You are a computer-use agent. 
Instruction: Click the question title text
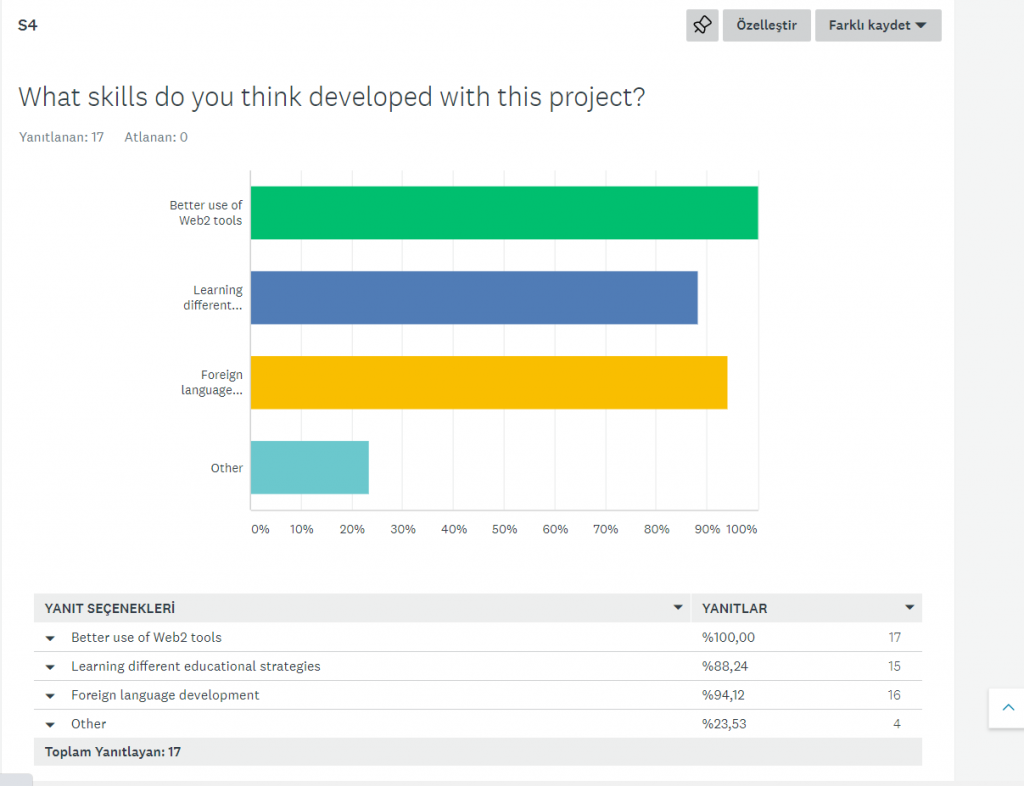(332, 97)
